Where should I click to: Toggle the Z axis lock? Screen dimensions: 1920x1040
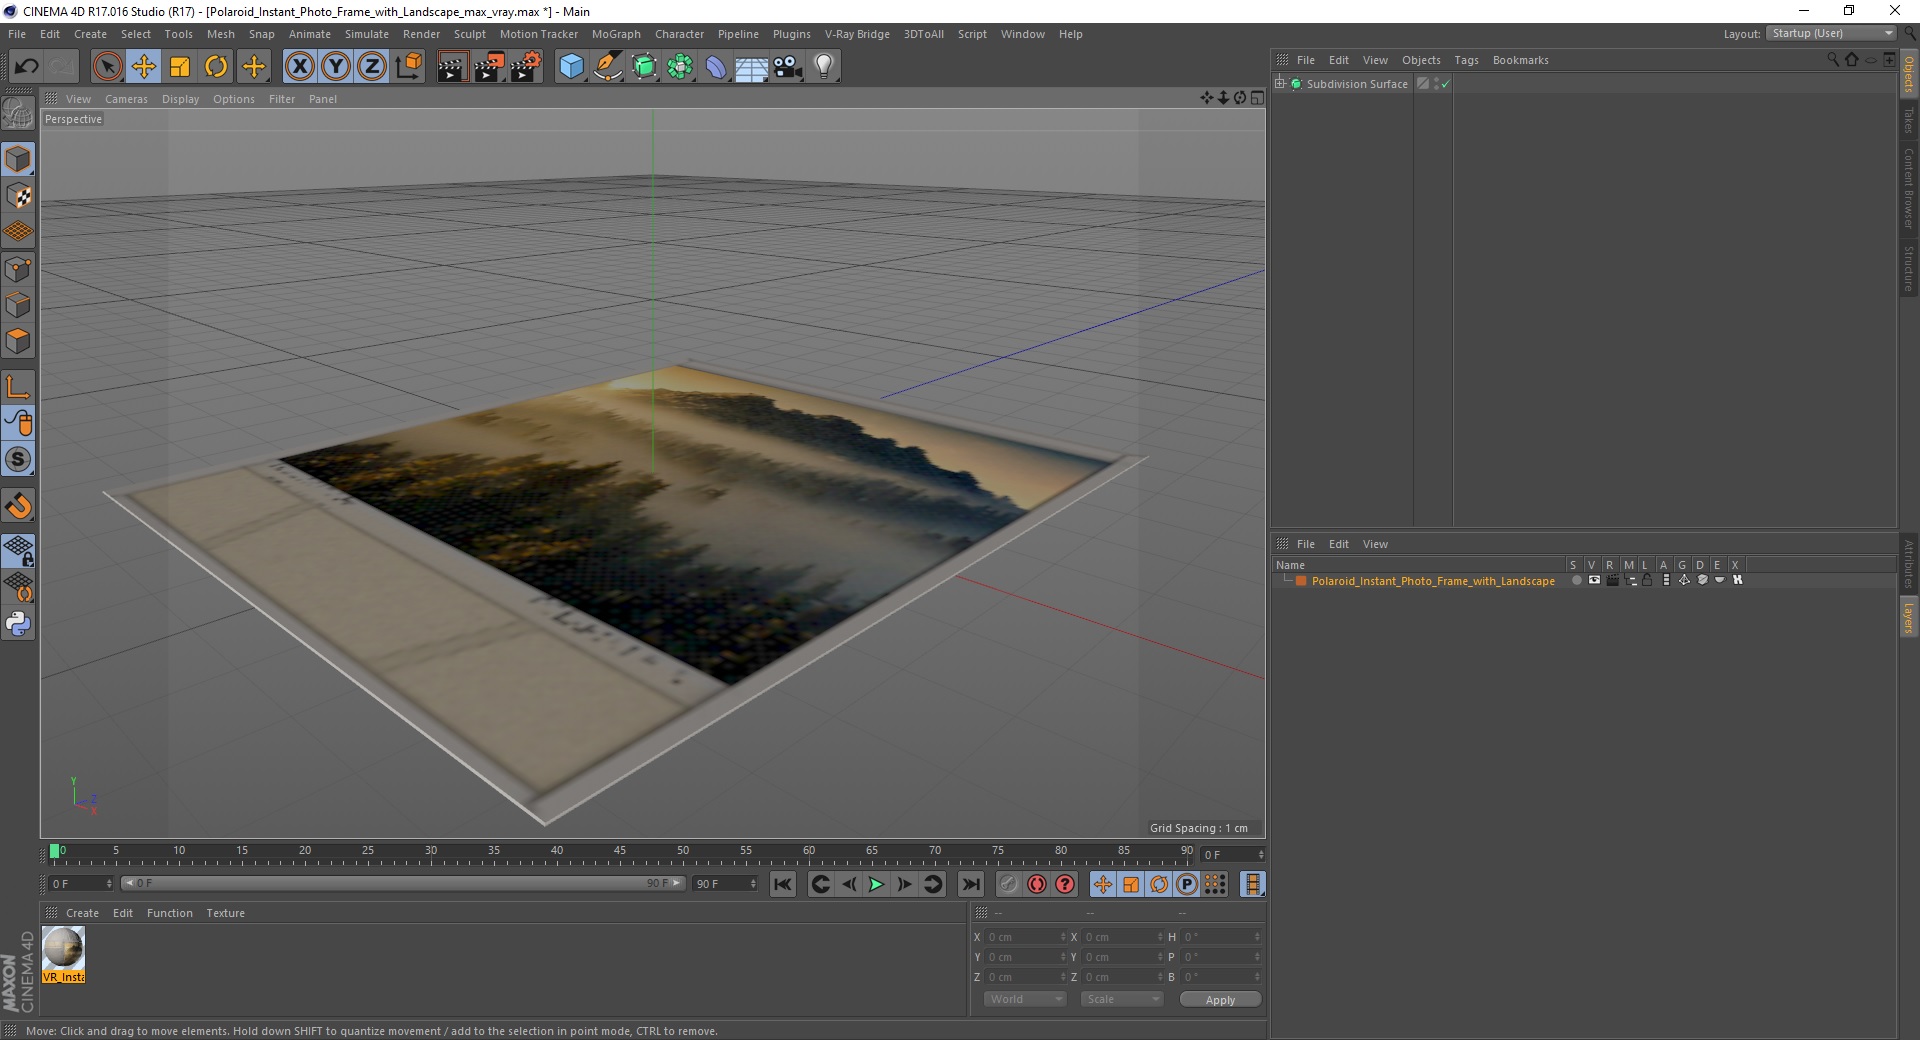[372, 67]
